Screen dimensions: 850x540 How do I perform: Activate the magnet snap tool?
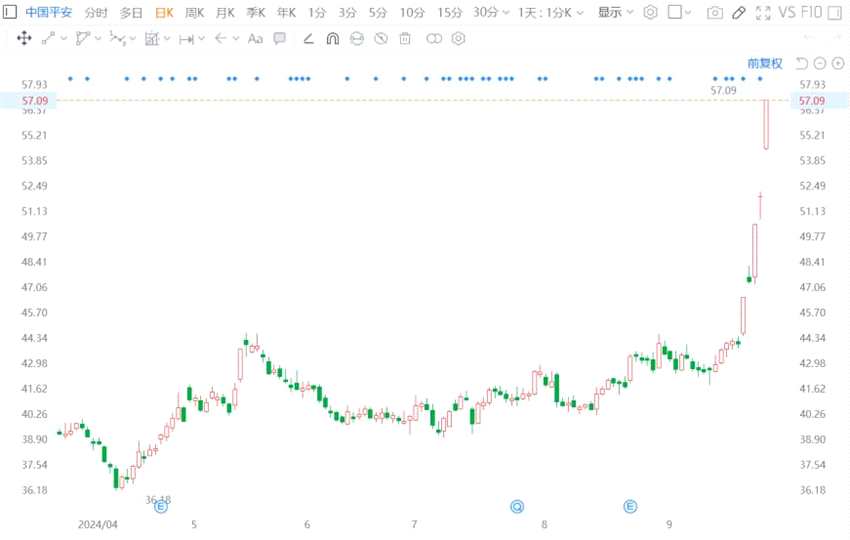coord(333,38)
